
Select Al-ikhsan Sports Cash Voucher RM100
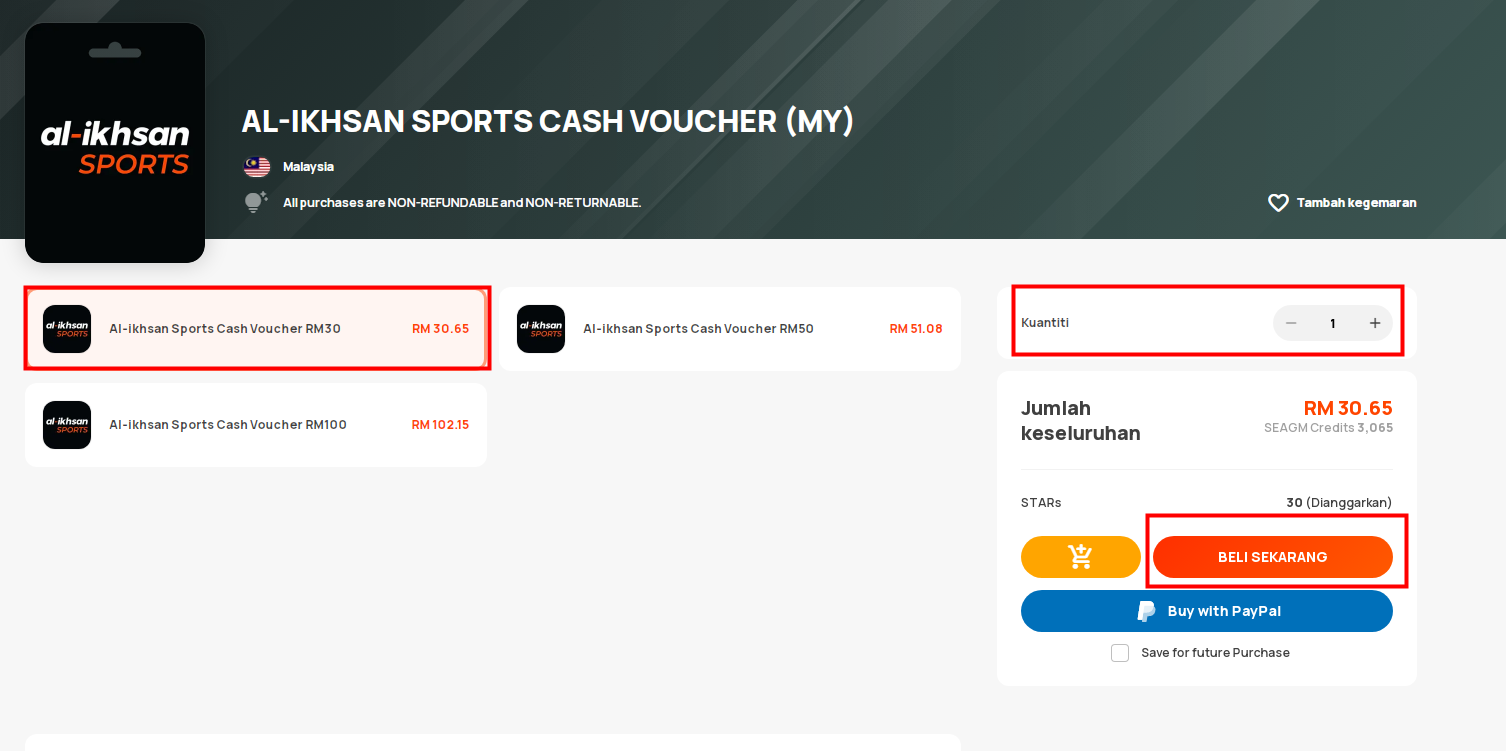click(256, 425)
